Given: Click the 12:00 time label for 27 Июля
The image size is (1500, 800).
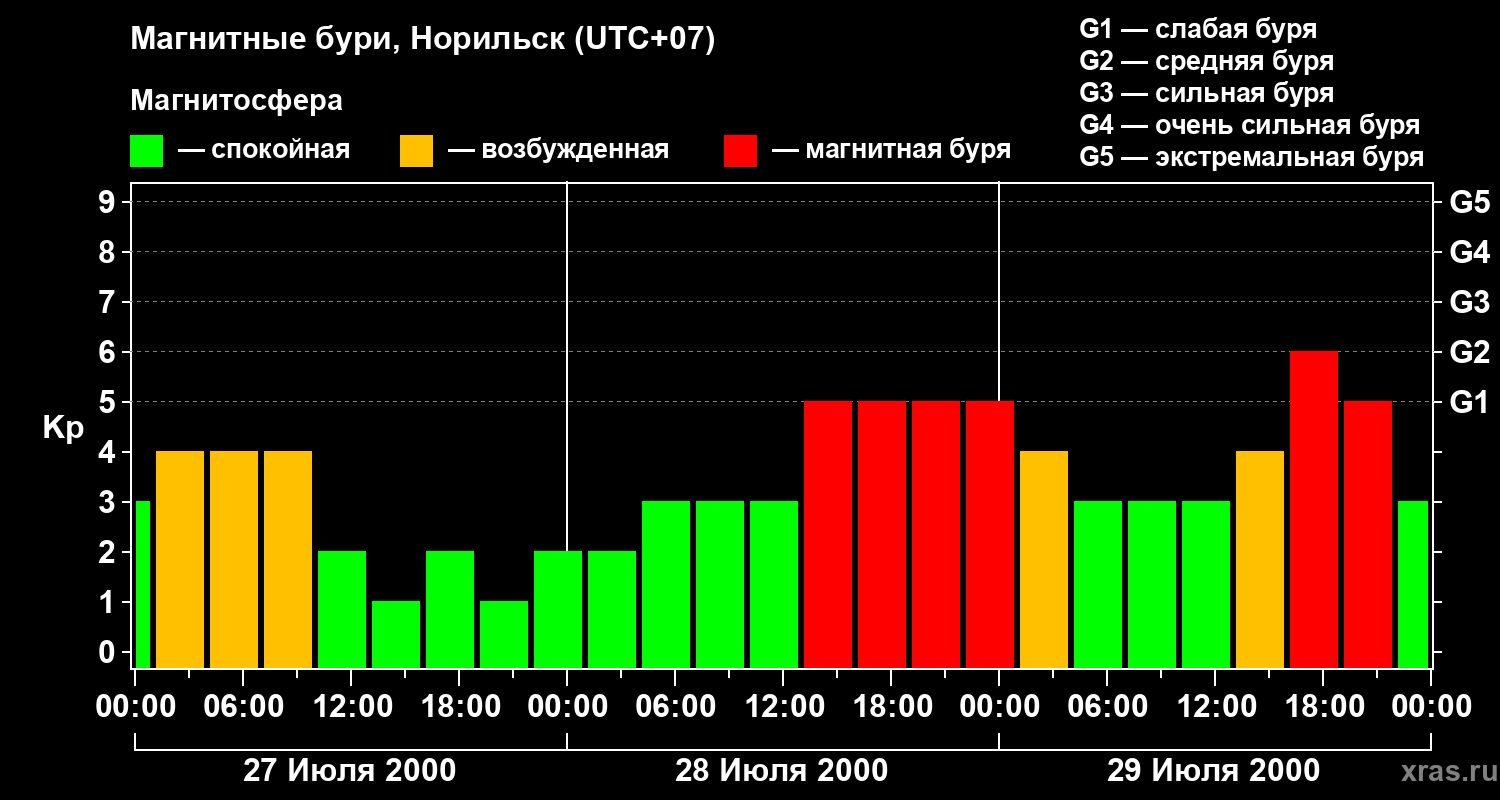Looking at the screenshot, I should click(351, 707).
